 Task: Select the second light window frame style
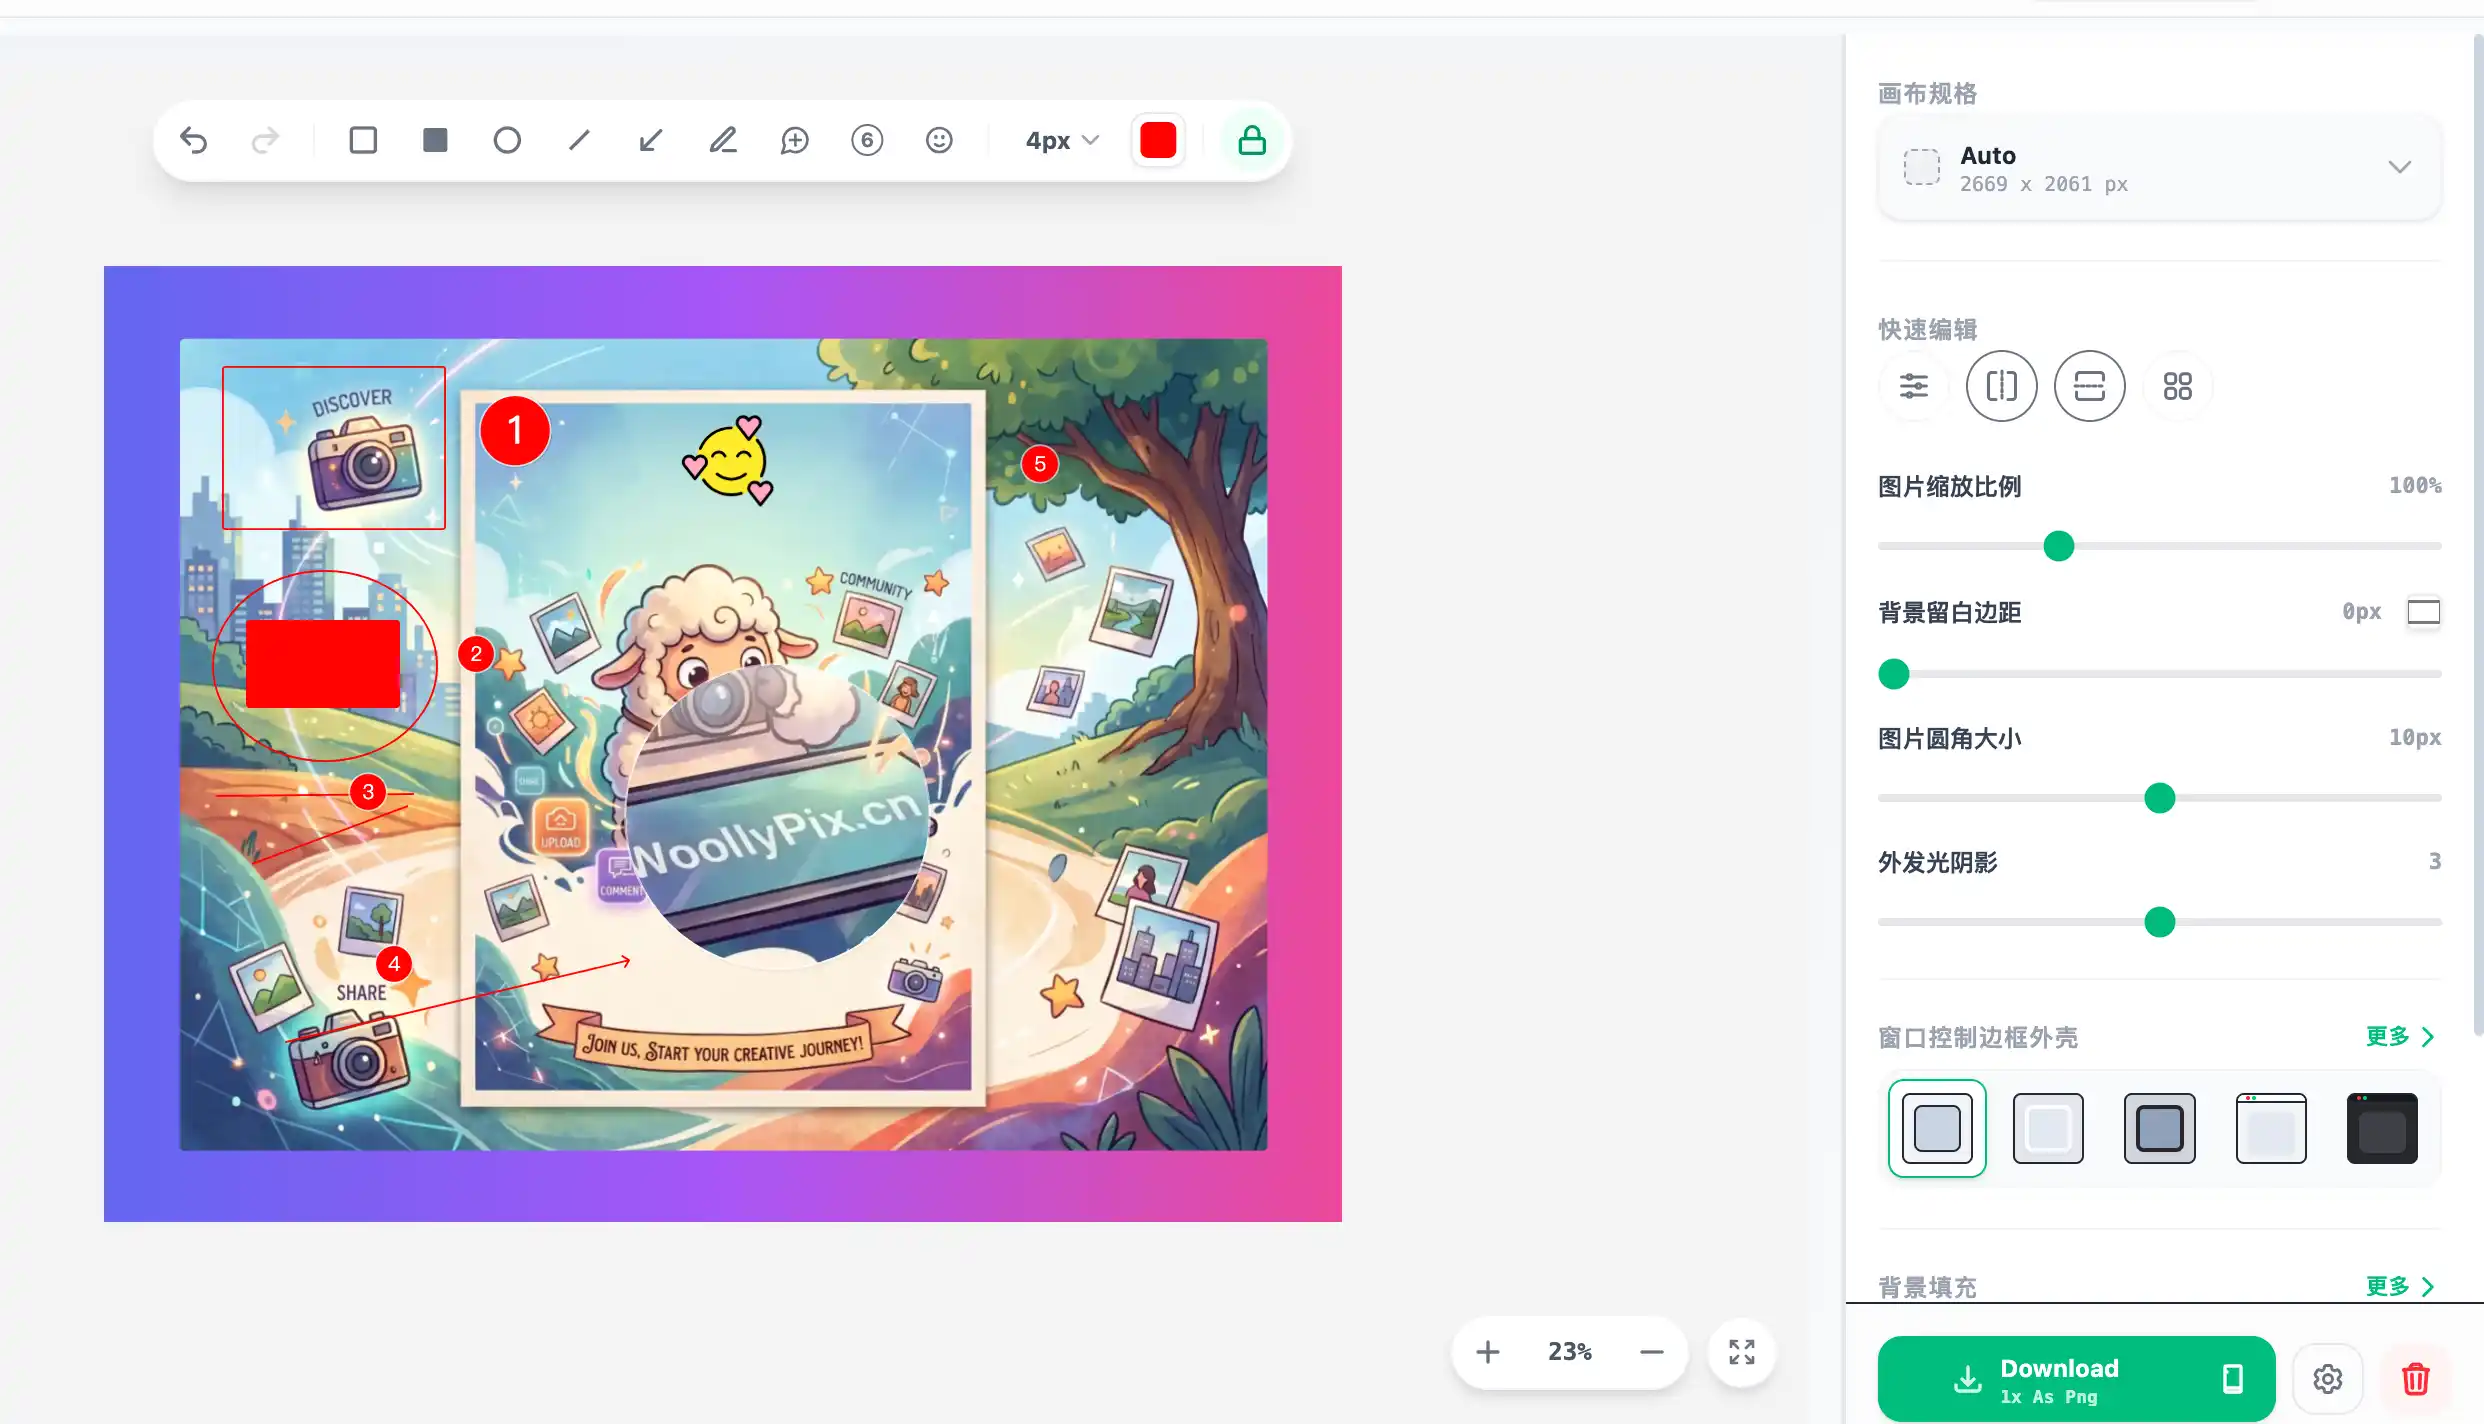[2048, 1128]
